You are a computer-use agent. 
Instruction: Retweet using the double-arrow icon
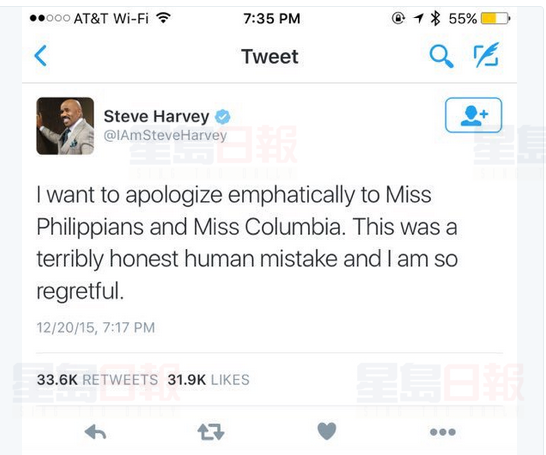[211, 432]
